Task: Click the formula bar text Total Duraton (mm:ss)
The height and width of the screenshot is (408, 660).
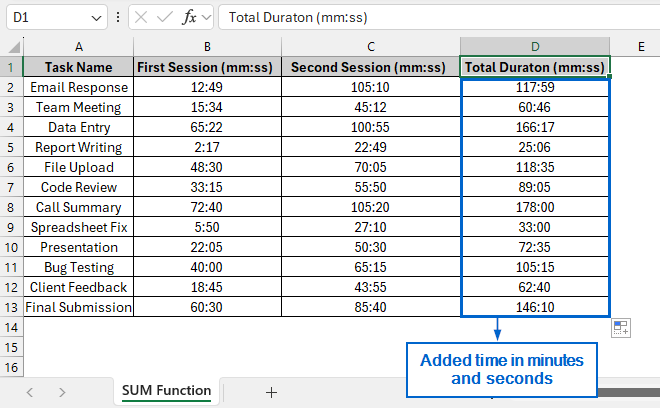Action: [298, 17]
